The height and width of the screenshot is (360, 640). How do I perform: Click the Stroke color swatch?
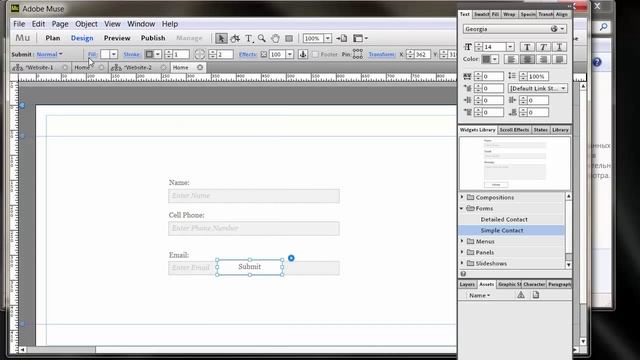tap(149, 54)
